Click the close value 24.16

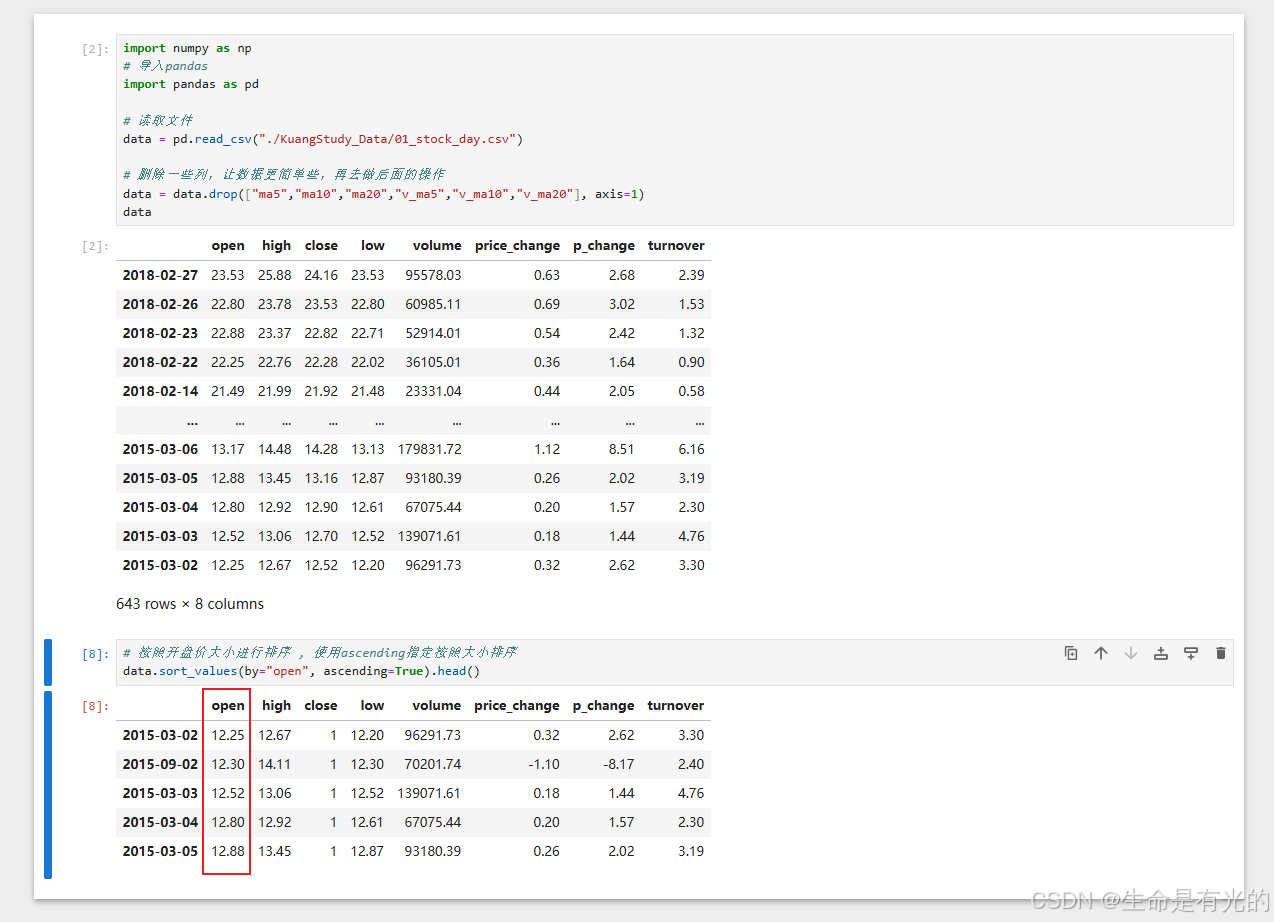click(321, 275)
